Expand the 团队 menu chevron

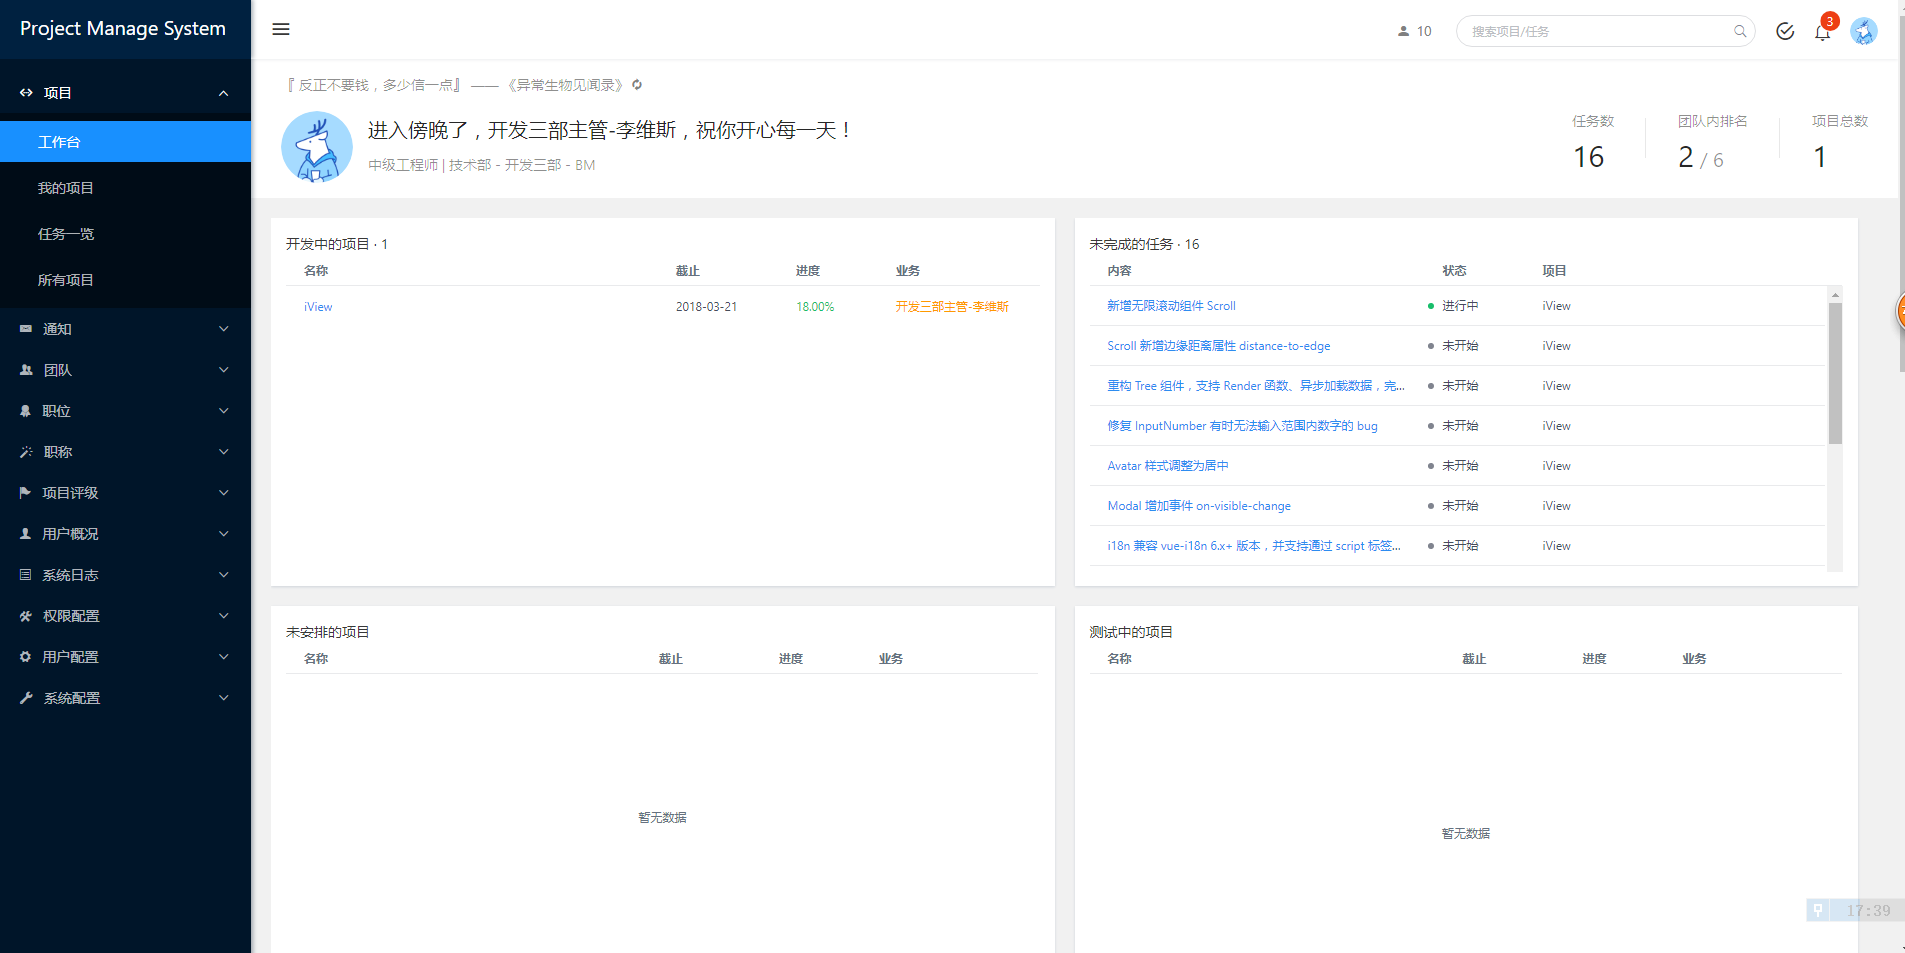coord(224,370)
